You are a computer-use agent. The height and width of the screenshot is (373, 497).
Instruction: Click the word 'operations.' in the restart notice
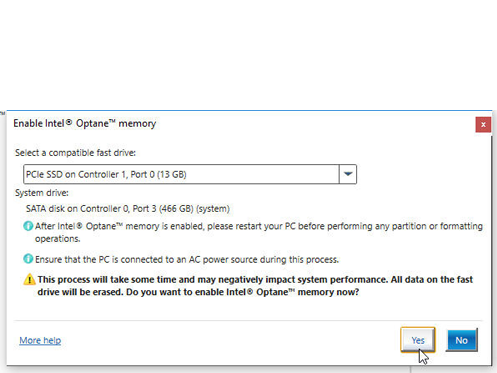tap(58, 239)
